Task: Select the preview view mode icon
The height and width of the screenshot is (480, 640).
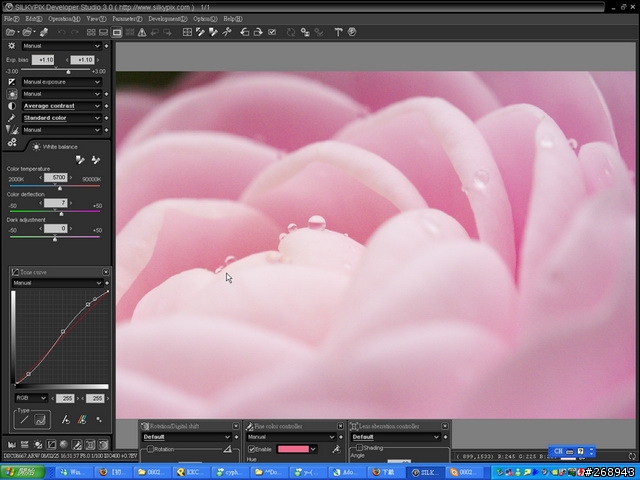Action: coord(117,32)
